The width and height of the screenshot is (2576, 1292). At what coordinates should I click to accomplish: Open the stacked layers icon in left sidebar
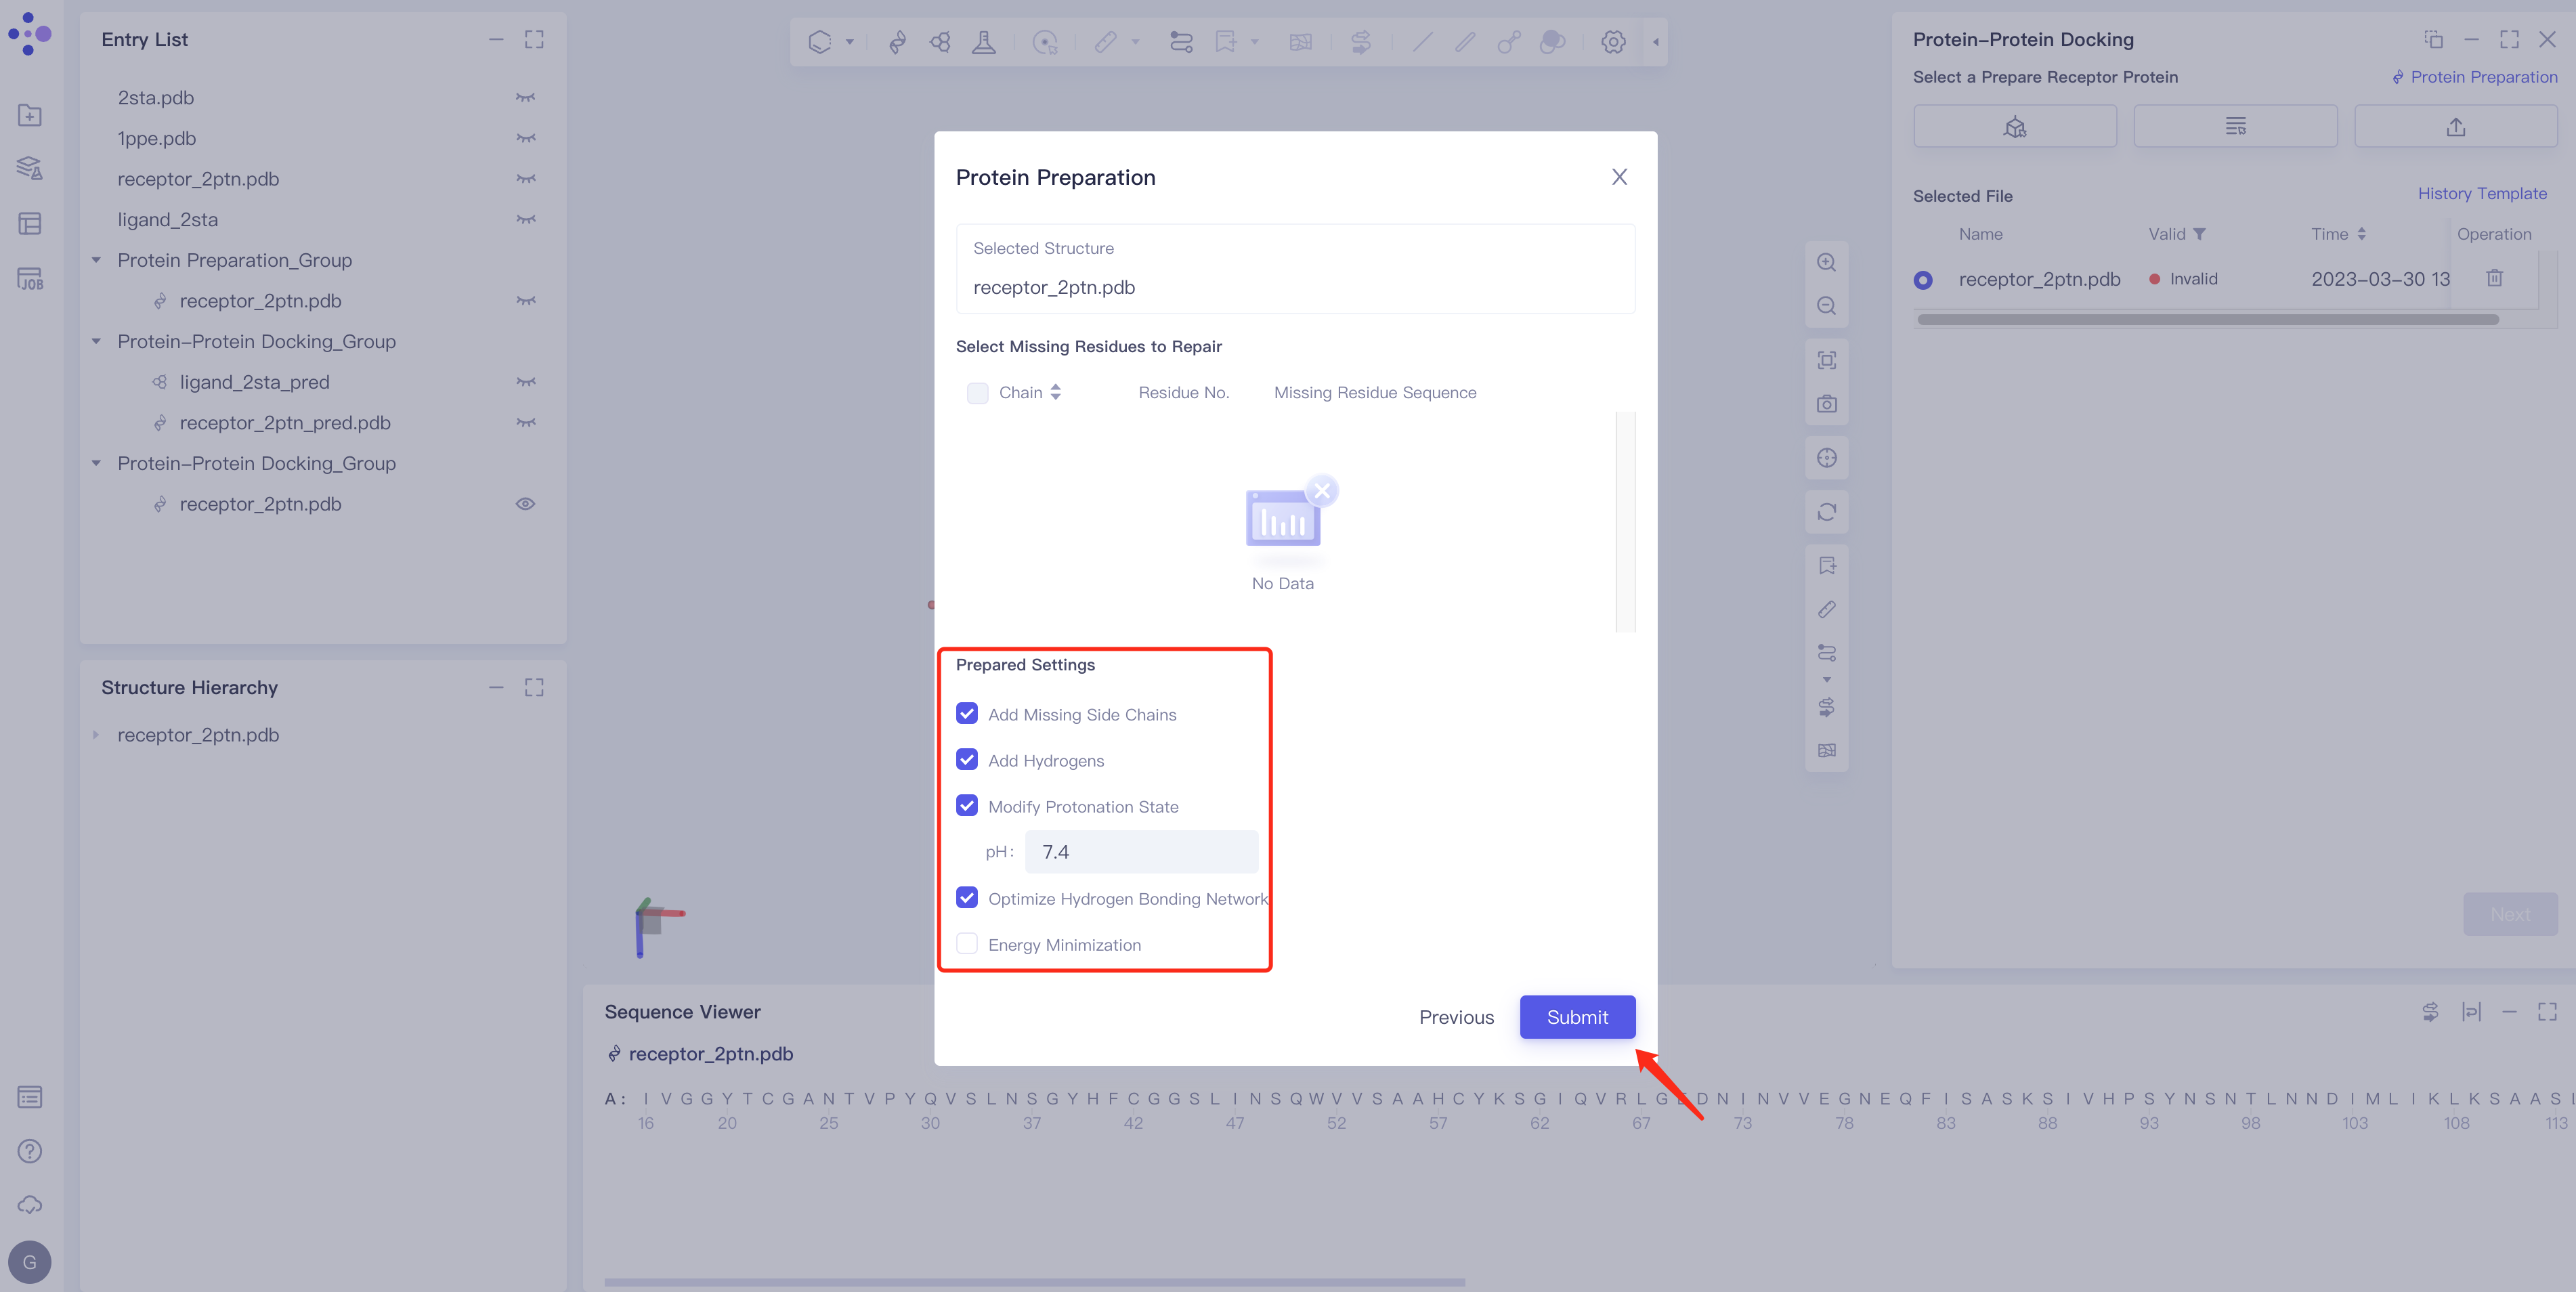pyautogui.click(x=30, y=168)
